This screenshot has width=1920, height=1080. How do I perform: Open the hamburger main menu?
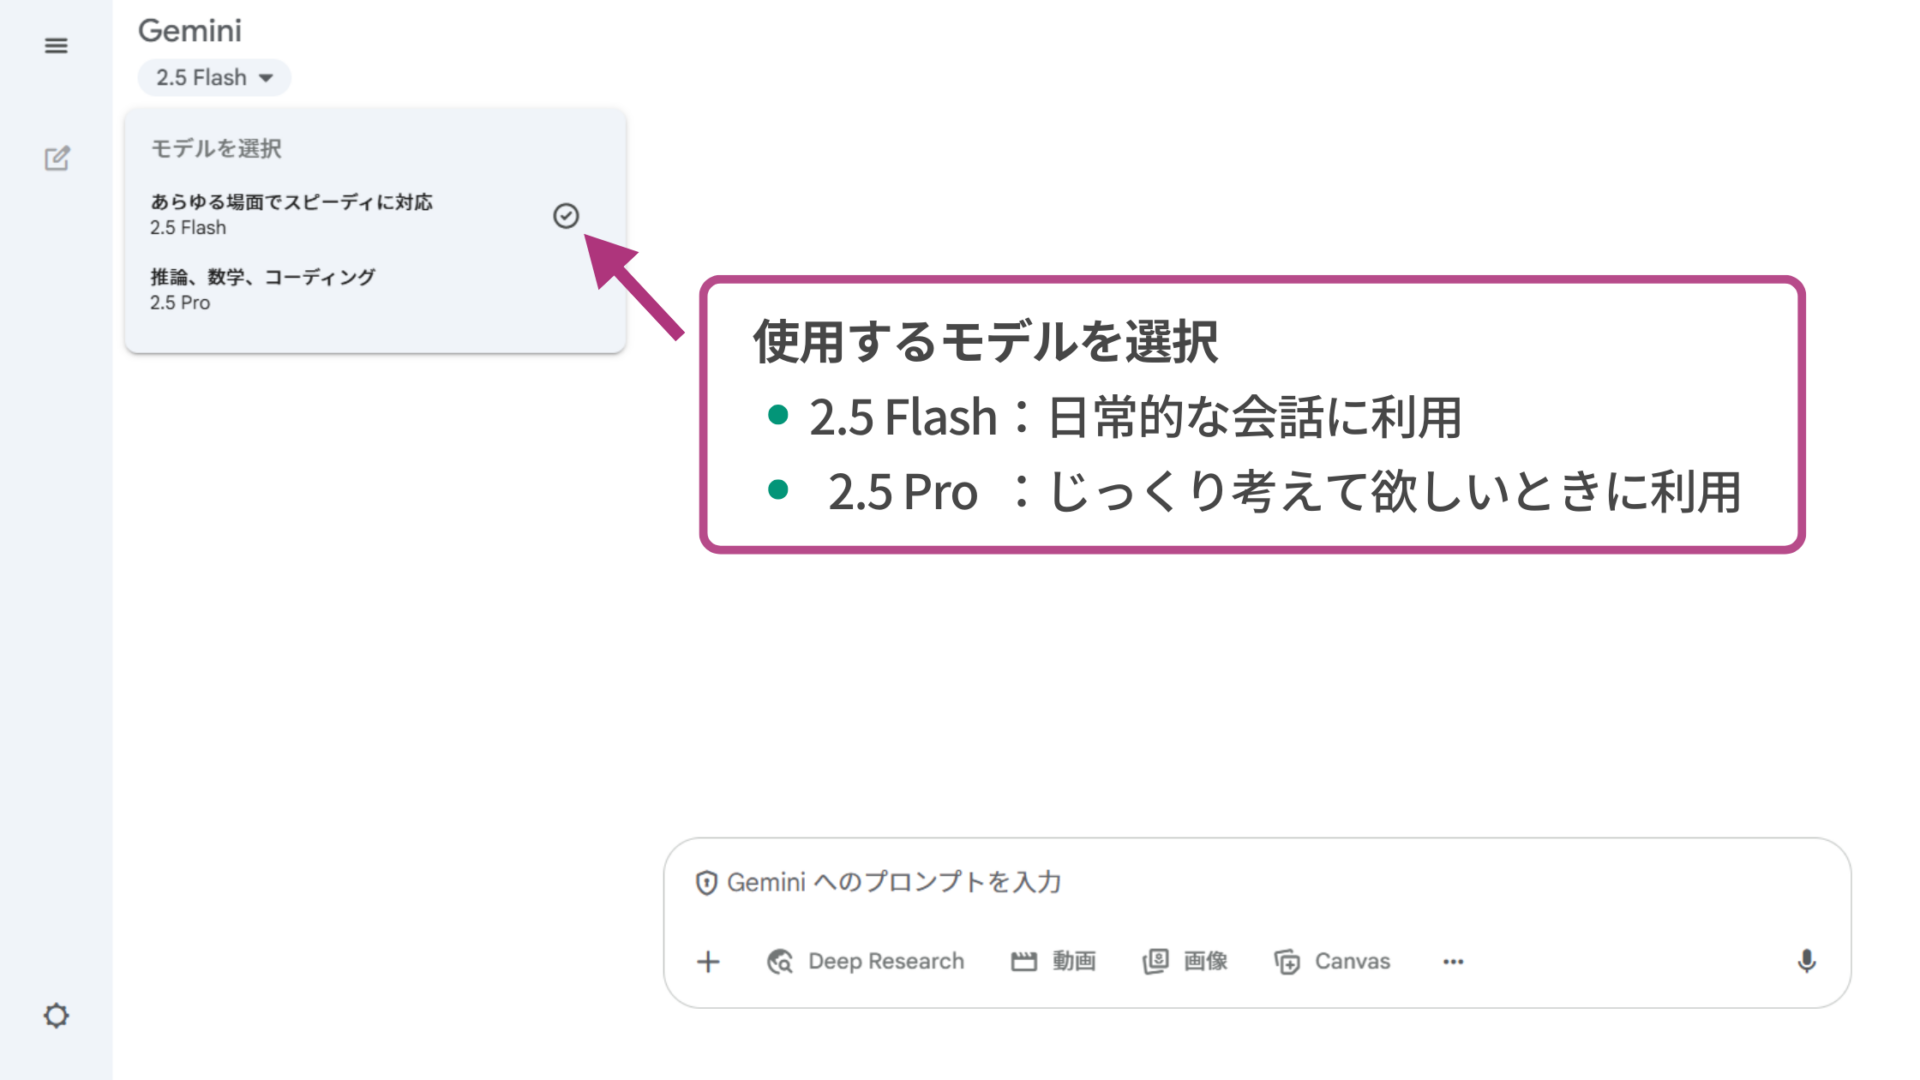56,46
